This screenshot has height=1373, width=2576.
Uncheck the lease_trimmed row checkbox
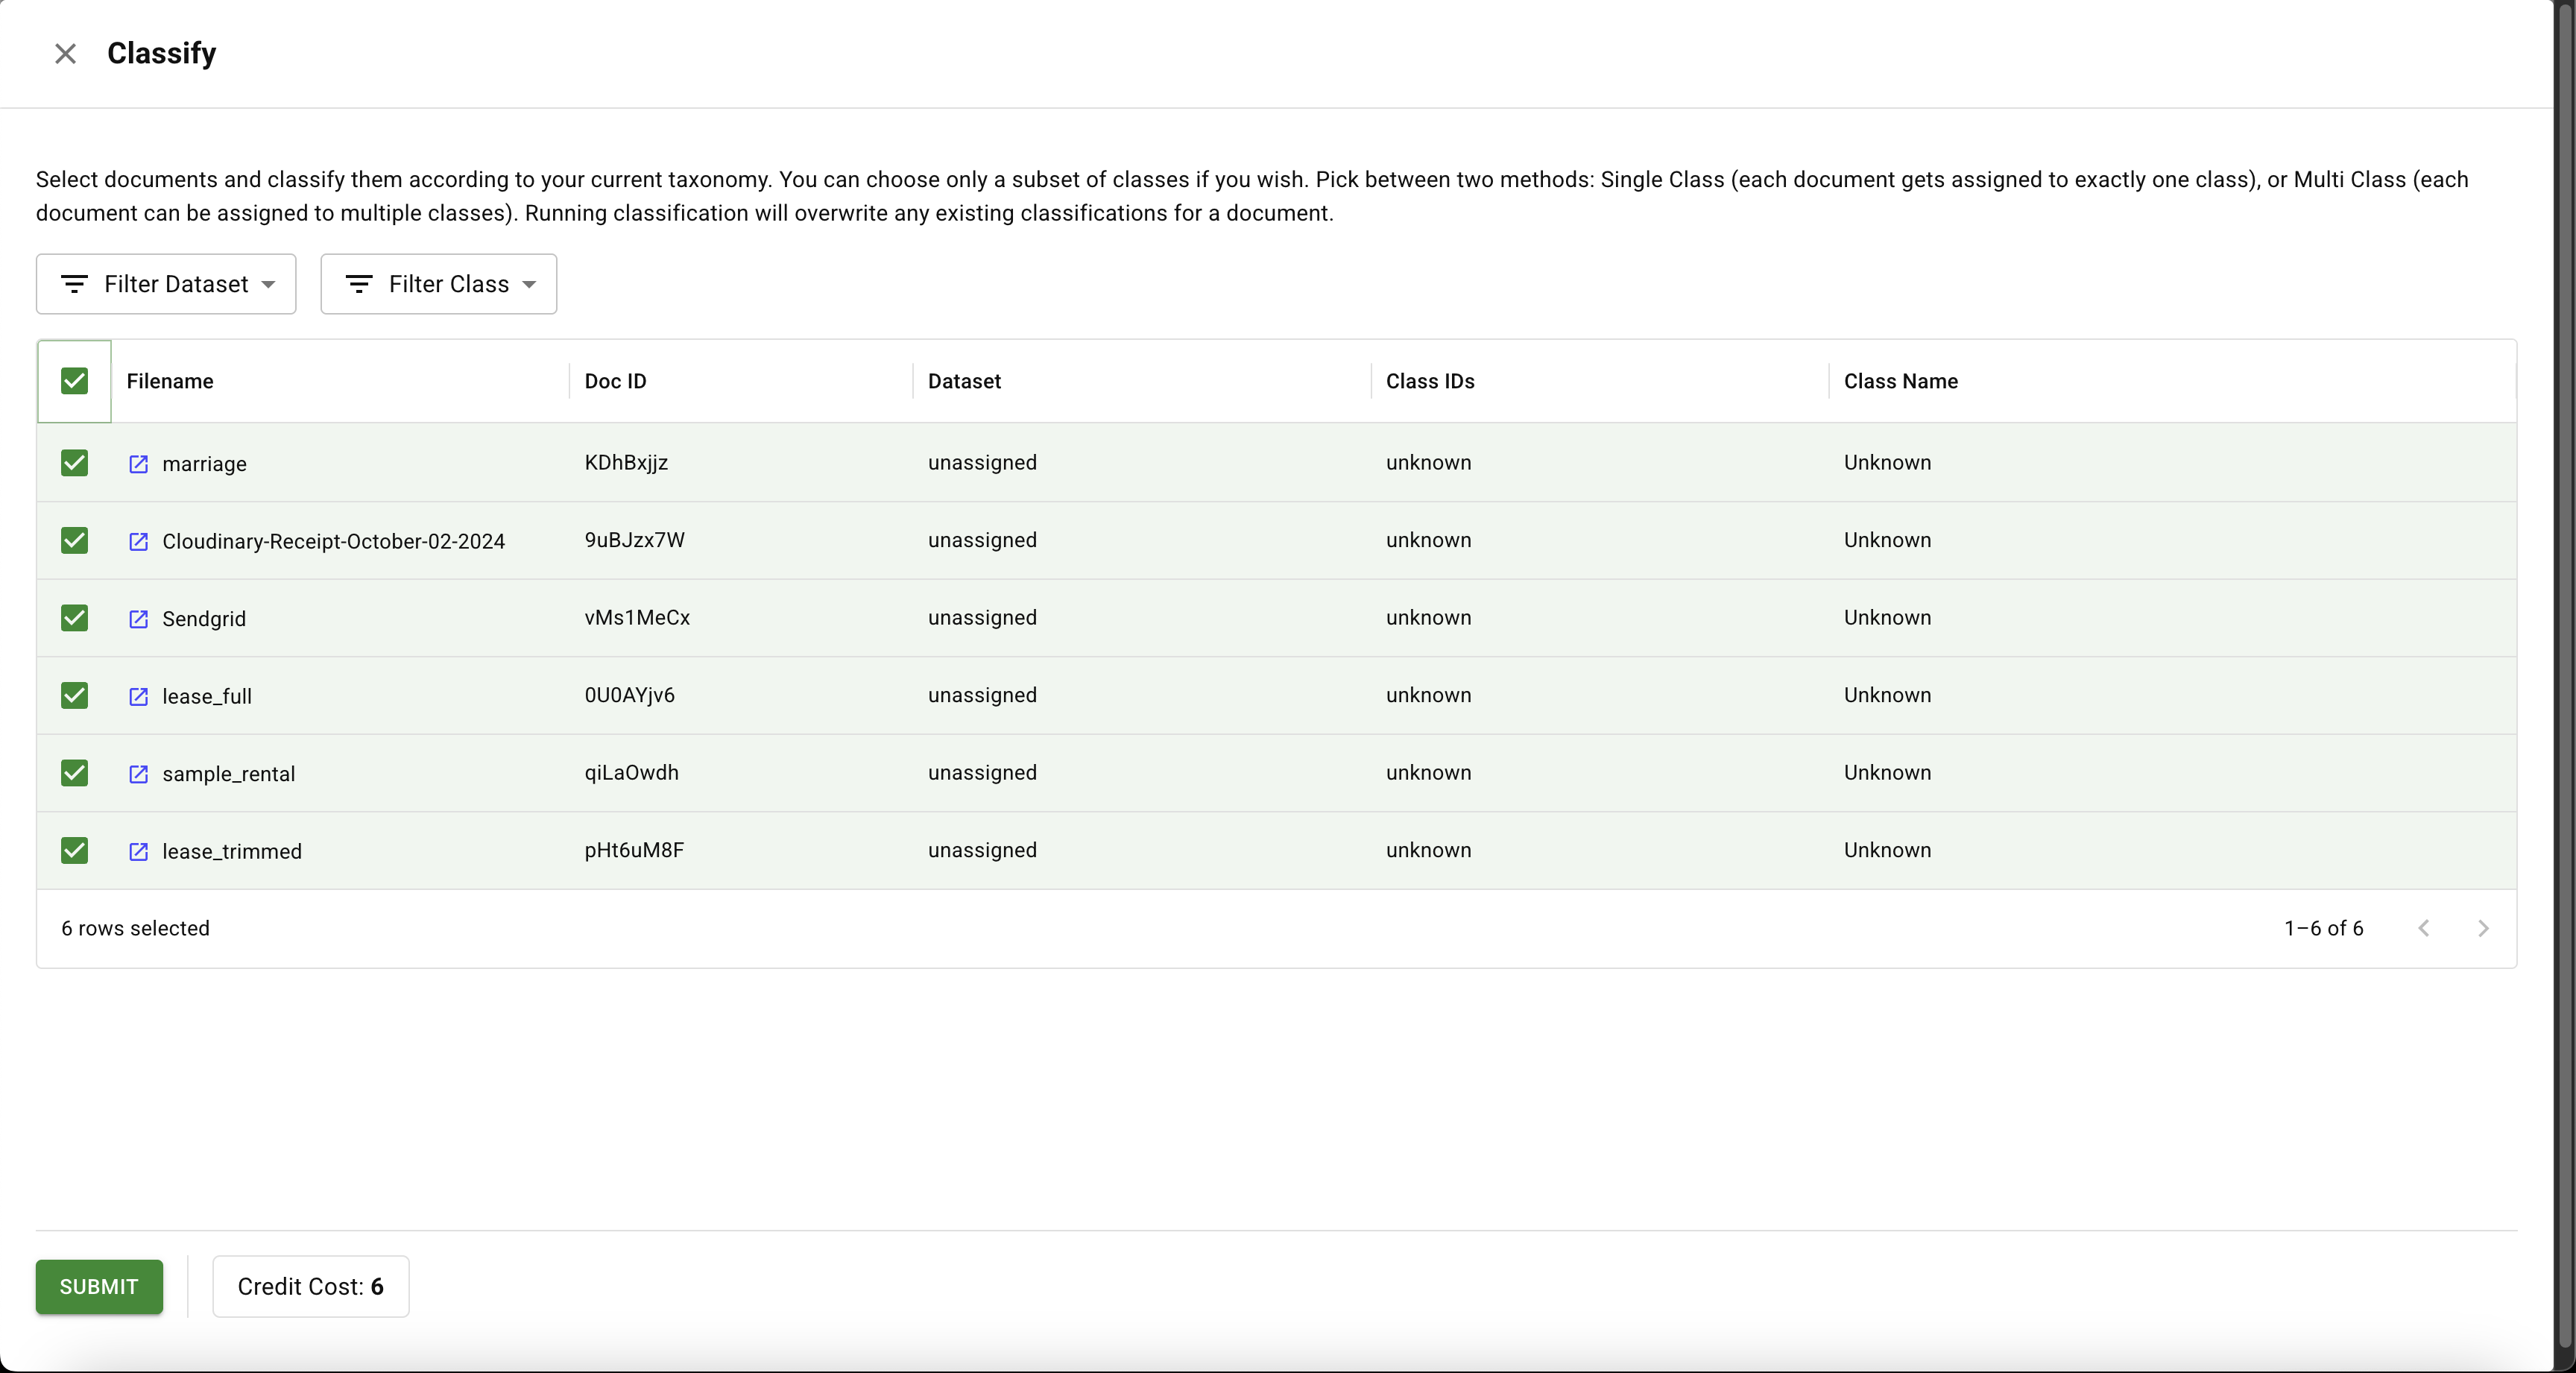[x=74, y=850]
